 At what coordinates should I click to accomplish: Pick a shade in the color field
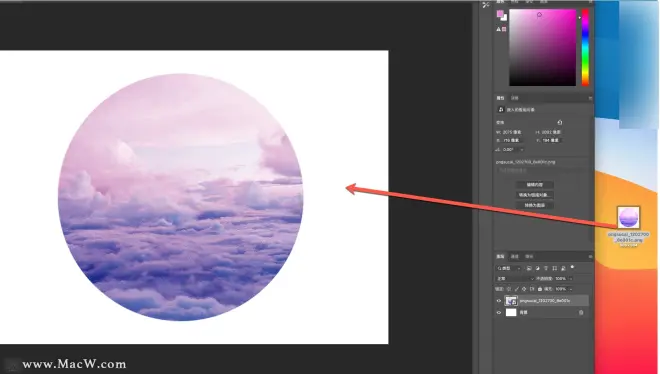click(x=543, y=48)
